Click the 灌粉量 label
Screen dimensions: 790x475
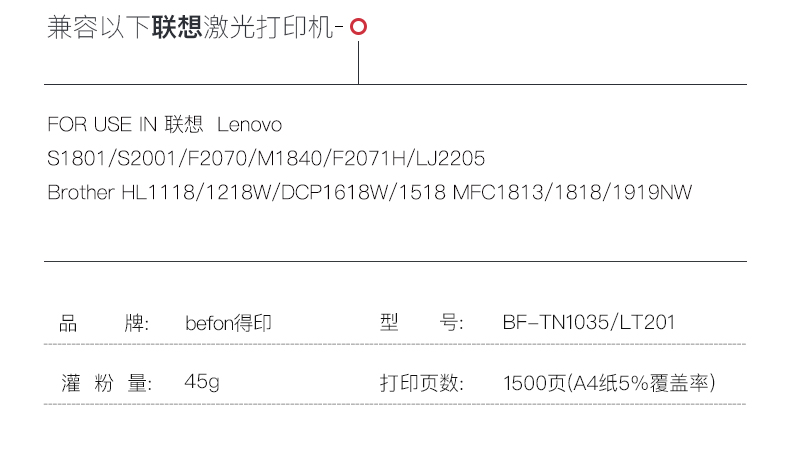coord(104,383)
